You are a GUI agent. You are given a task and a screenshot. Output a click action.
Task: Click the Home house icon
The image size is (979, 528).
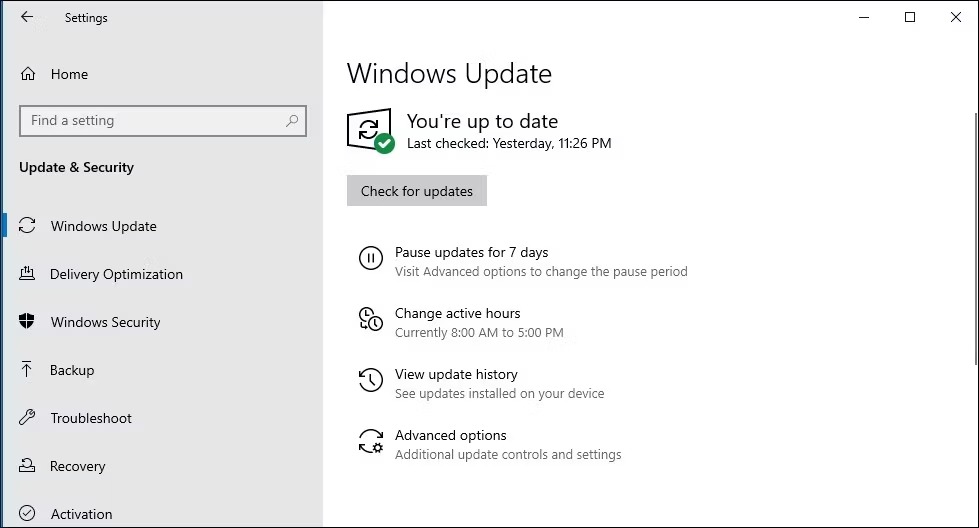click(27, 74)
